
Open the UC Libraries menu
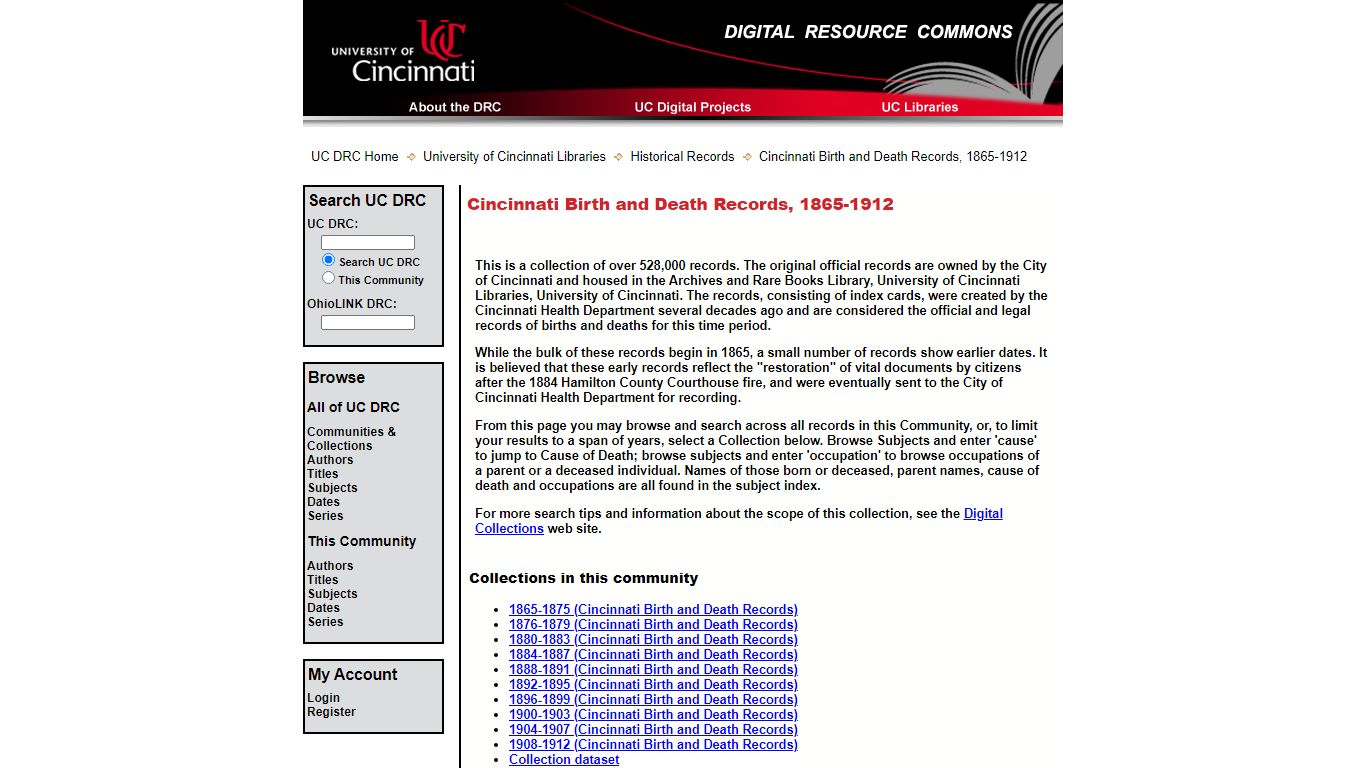920,107
